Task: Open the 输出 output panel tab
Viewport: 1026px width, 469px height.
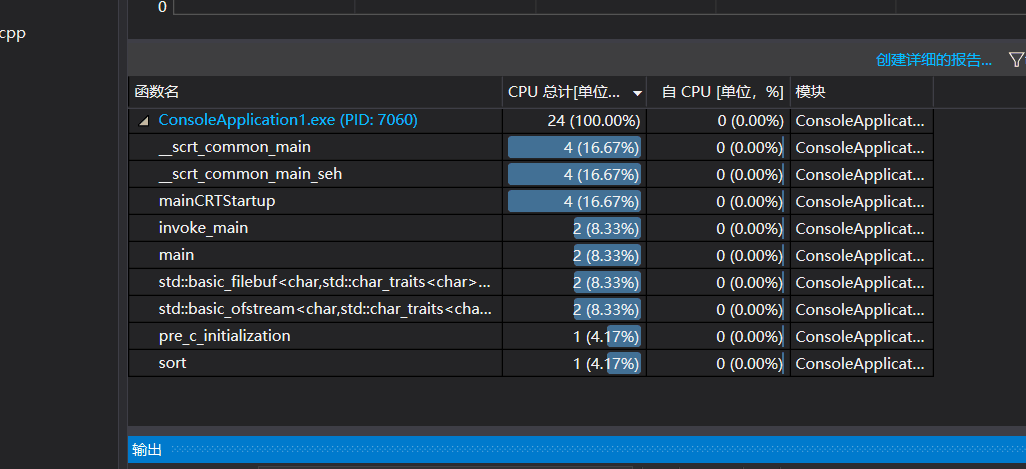Action: pyautogui.click(x=147, y=450)
